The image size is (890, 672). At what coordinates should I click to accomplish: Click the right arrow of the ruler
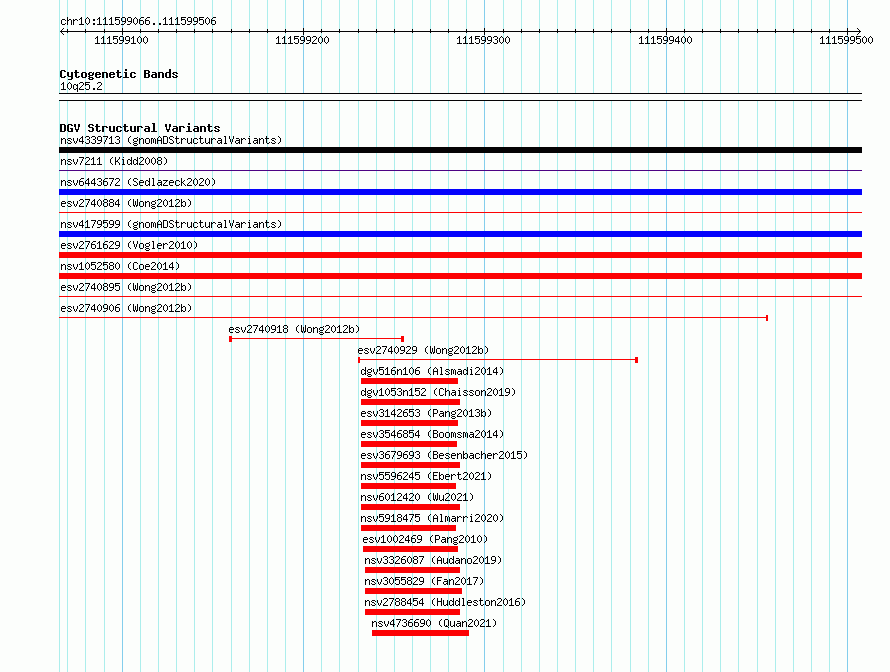pyautogui.click(x=859, y=32)
